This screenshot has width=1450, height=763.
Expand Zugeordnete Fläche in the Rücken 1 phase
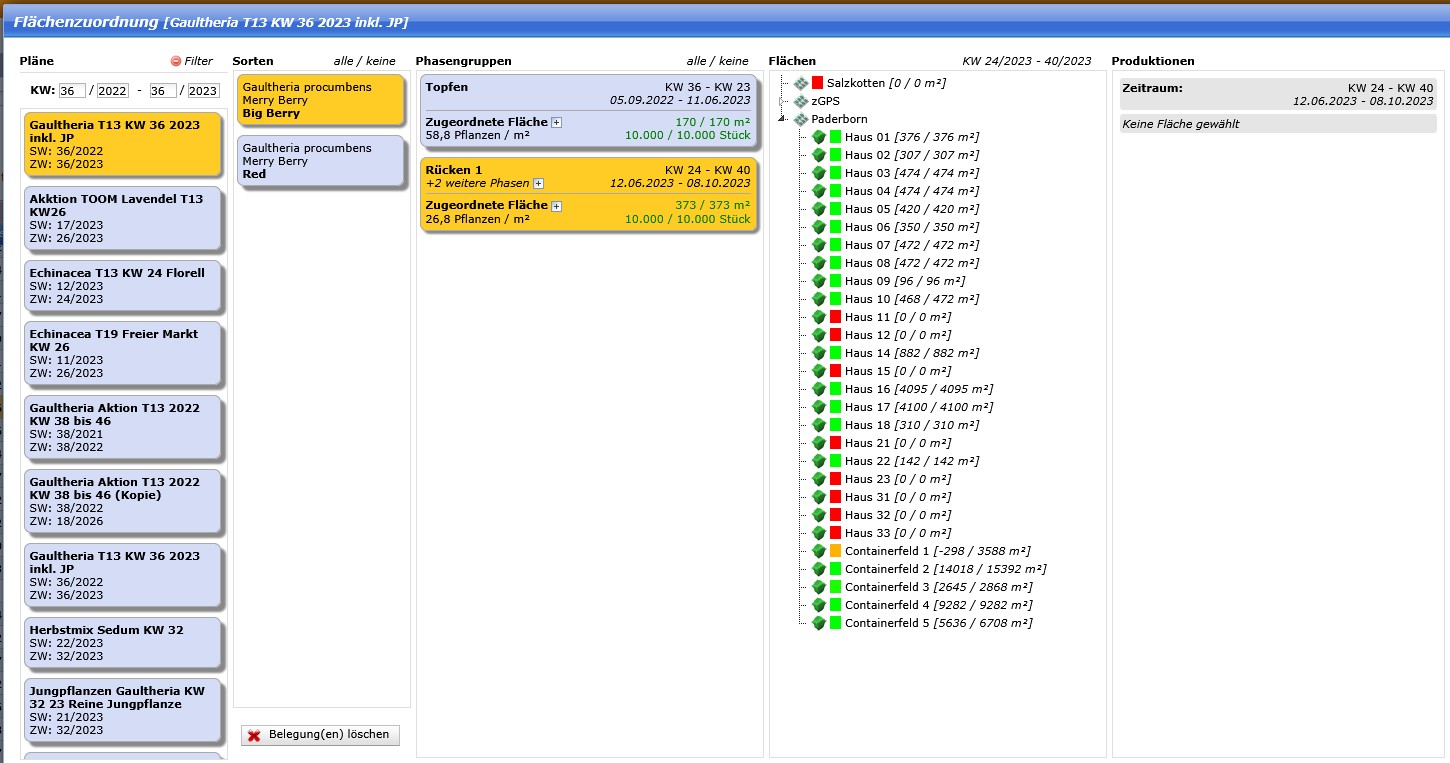coord(556,206)
